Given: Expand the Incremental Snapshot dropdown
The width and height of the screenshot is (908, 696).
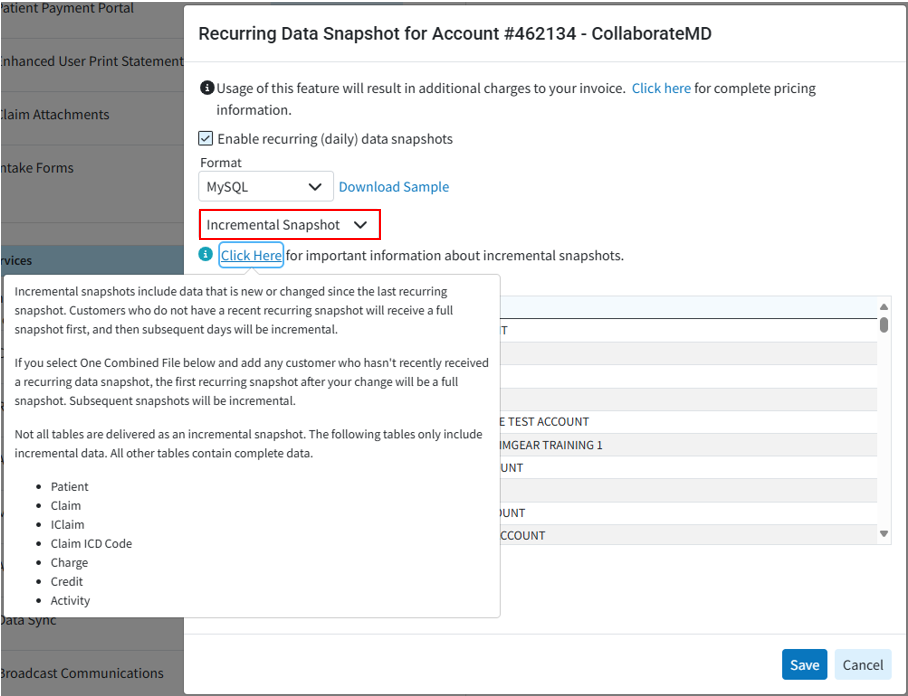Looking at the screenshot, I should (x=289, y=225).
